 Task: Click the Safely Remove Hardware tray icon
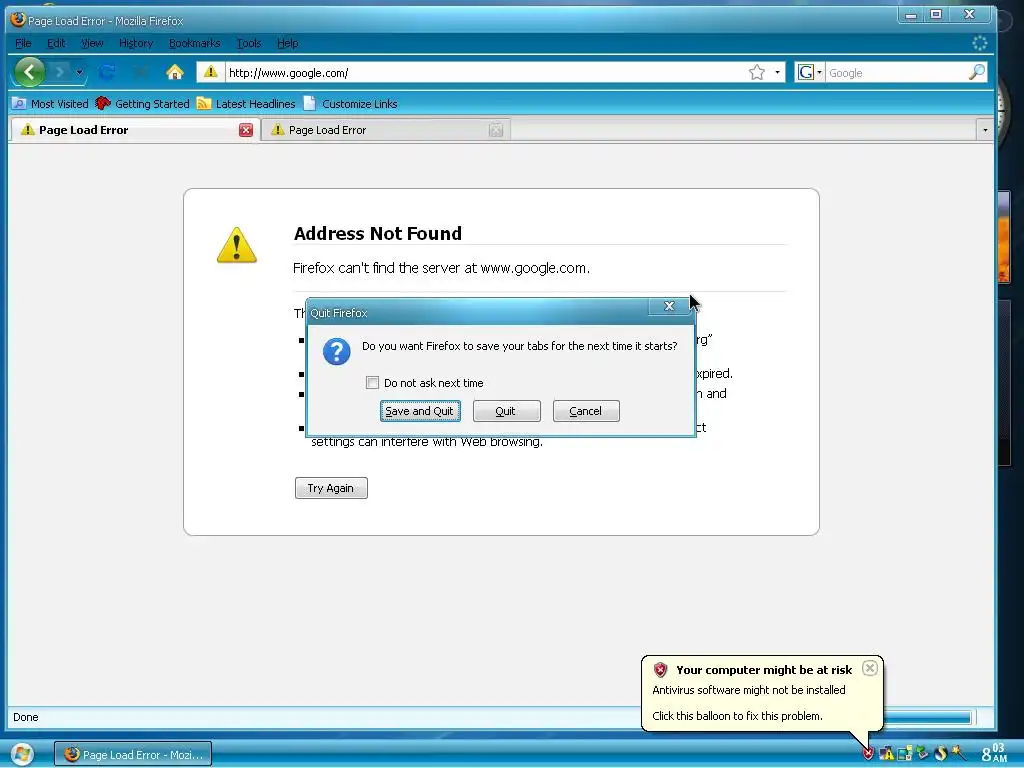pyautogui.click(x=922, y=753)
